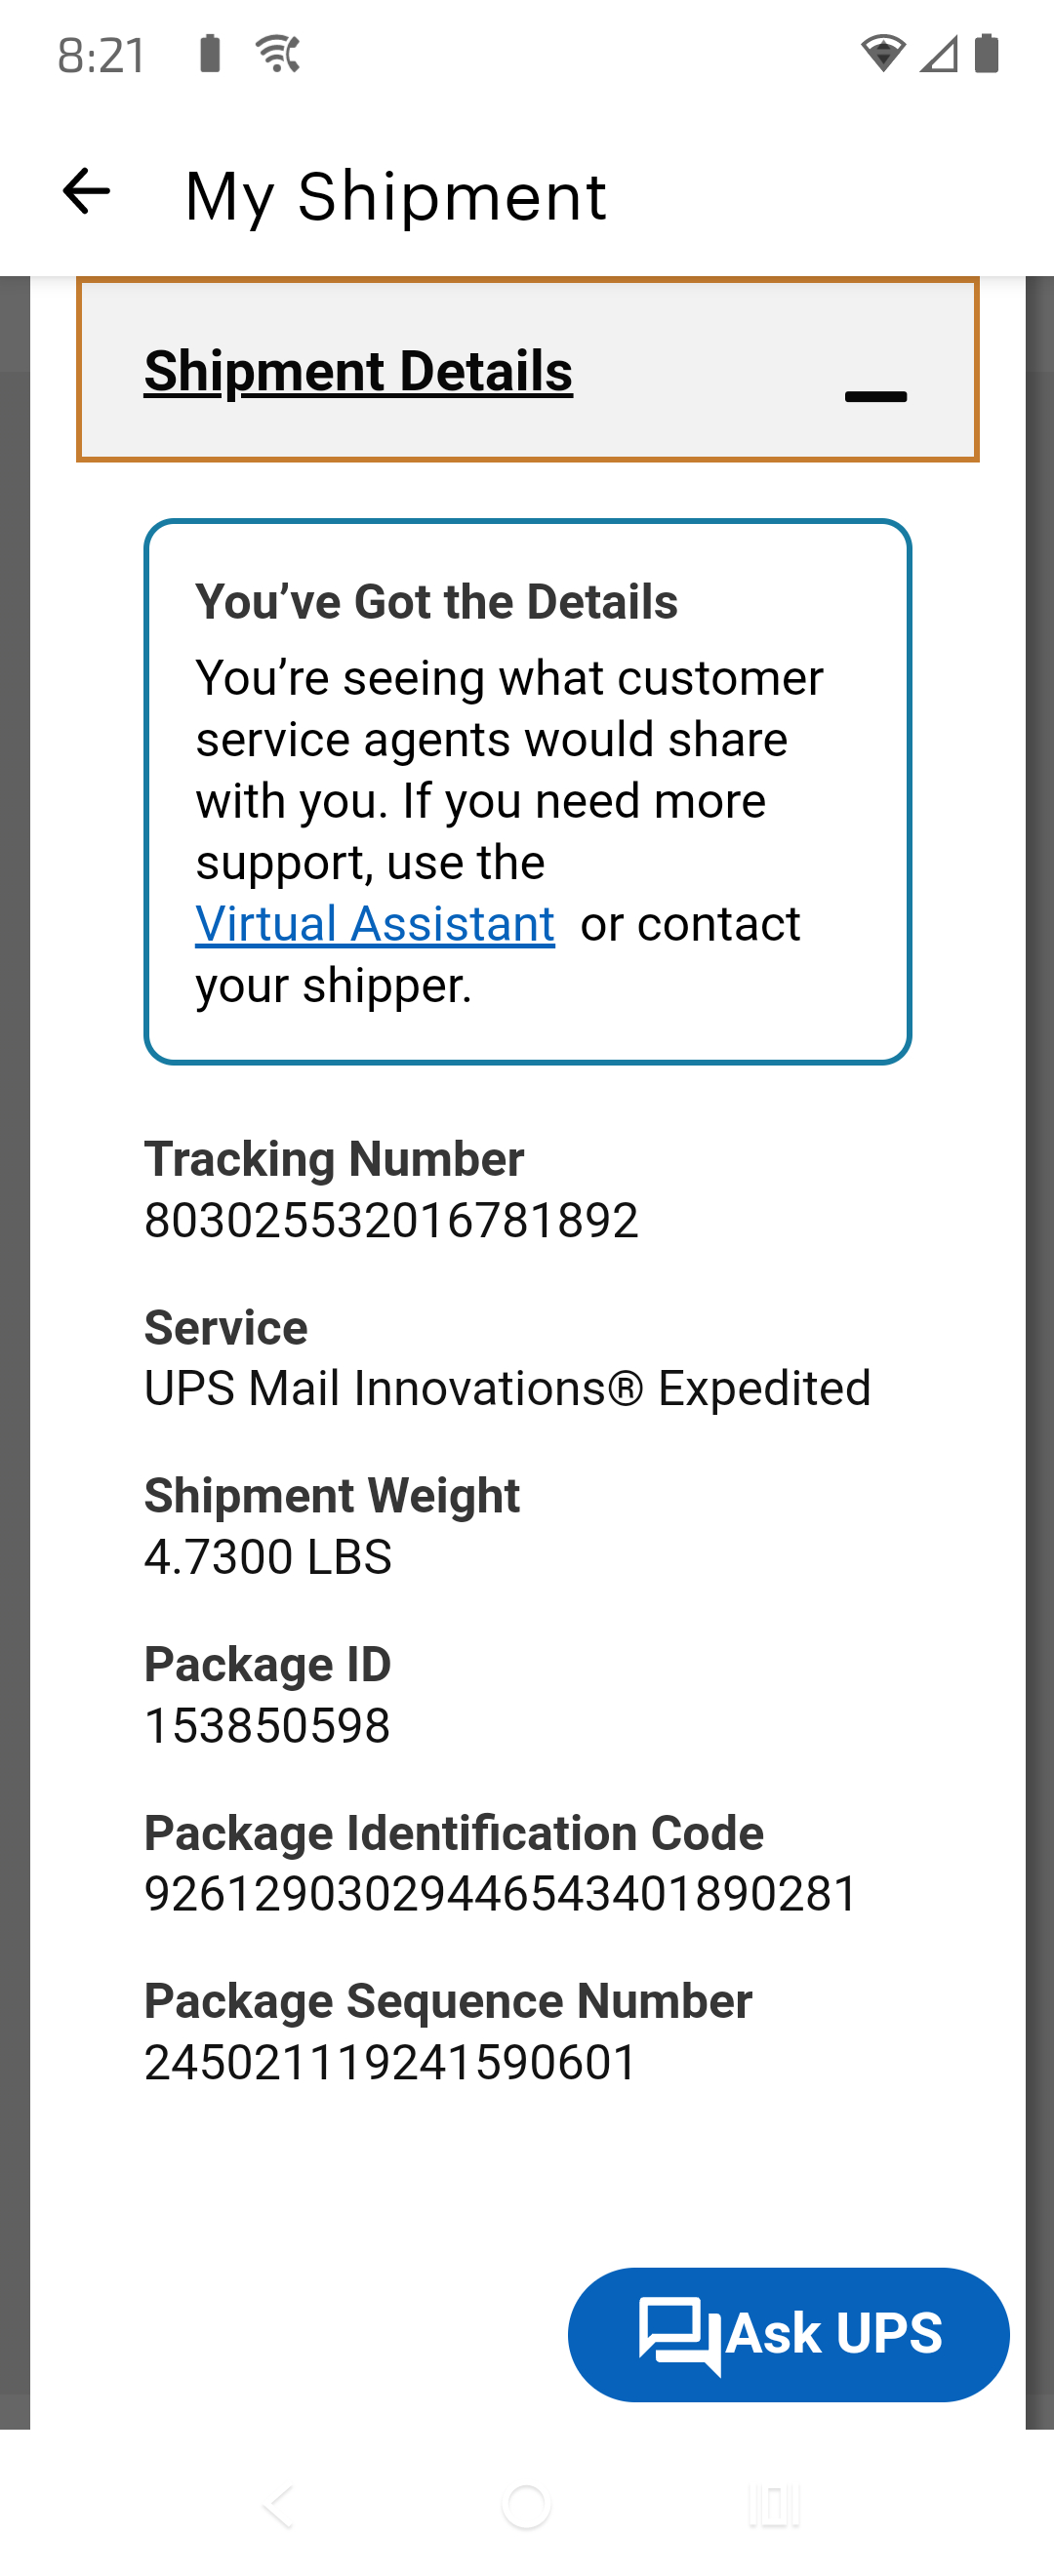Tap the Shipment Weight value 4.7300 LBS
The height and width of the screenshot is (2576, 1054).
(268, 1556)
